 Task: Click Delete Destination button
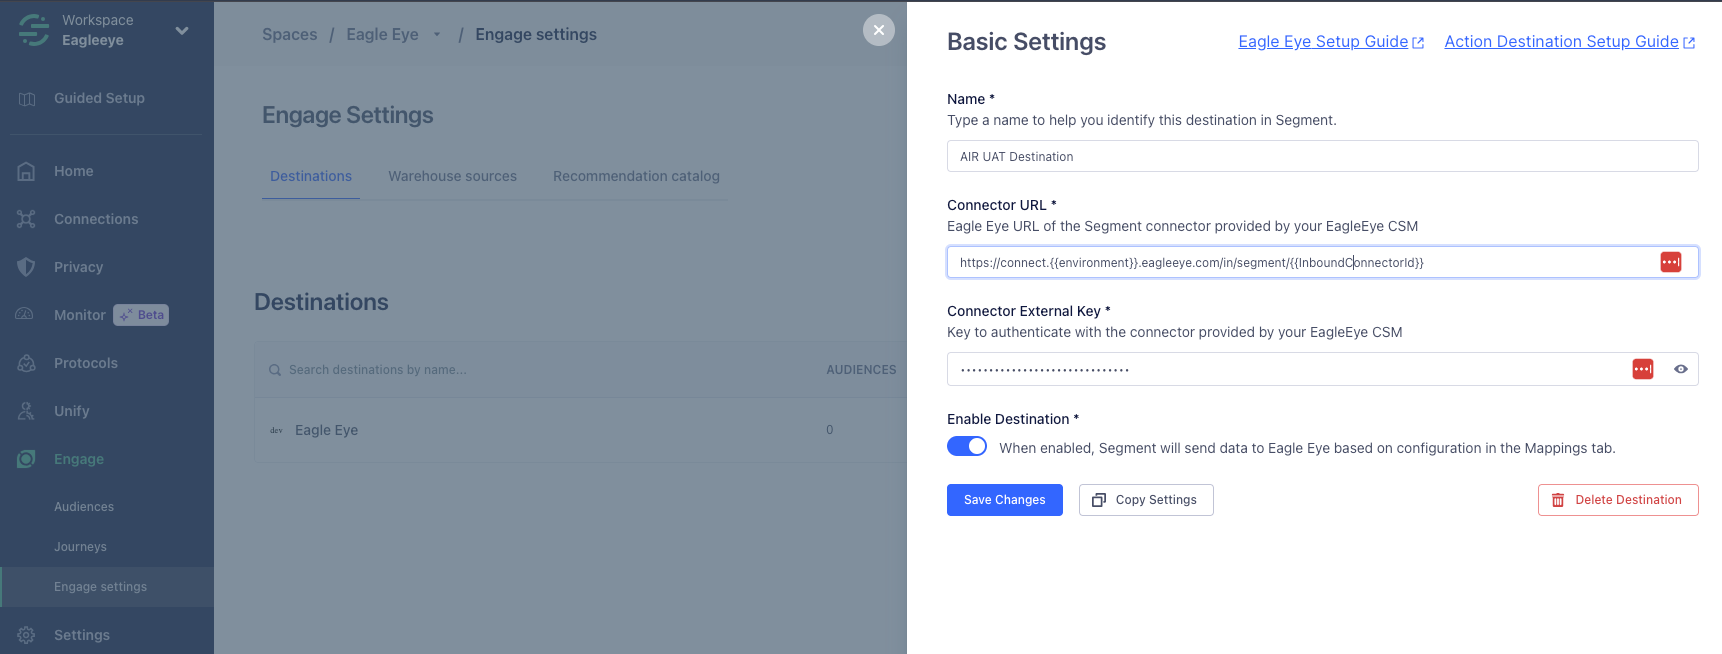pyautogui.click(x=1618, y=500)
